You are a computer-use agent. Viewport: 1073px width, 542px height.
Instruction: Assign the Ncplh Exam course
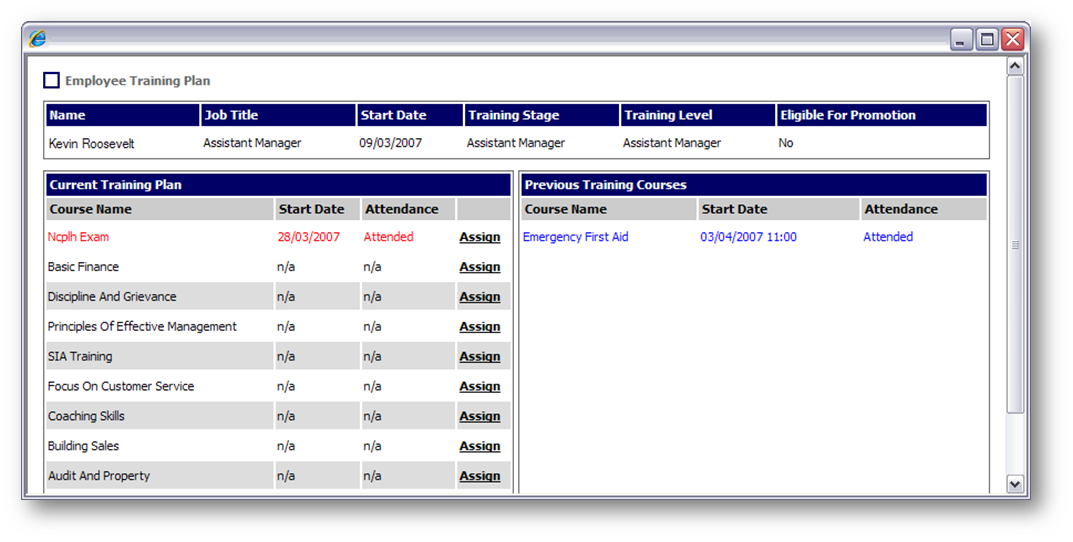point(479,237)
